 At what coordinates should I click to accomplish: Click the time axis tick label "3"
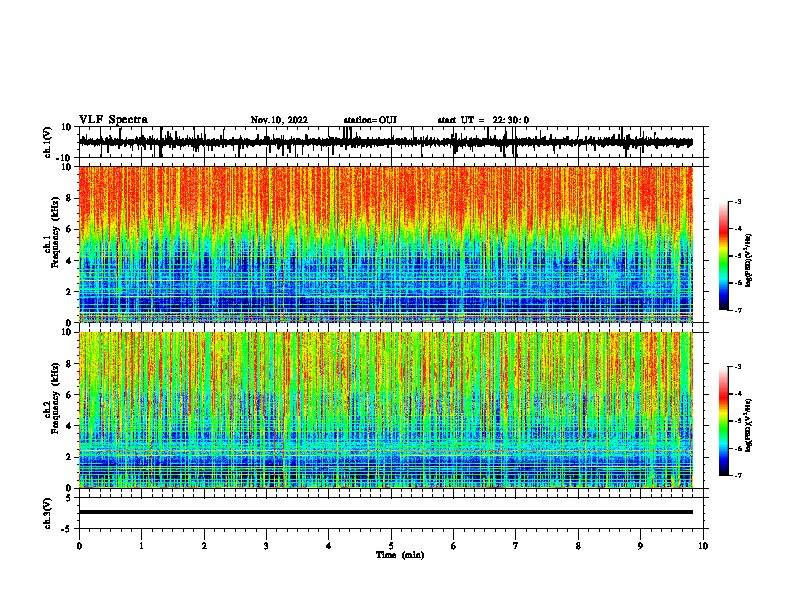click(x=266, y=546)
